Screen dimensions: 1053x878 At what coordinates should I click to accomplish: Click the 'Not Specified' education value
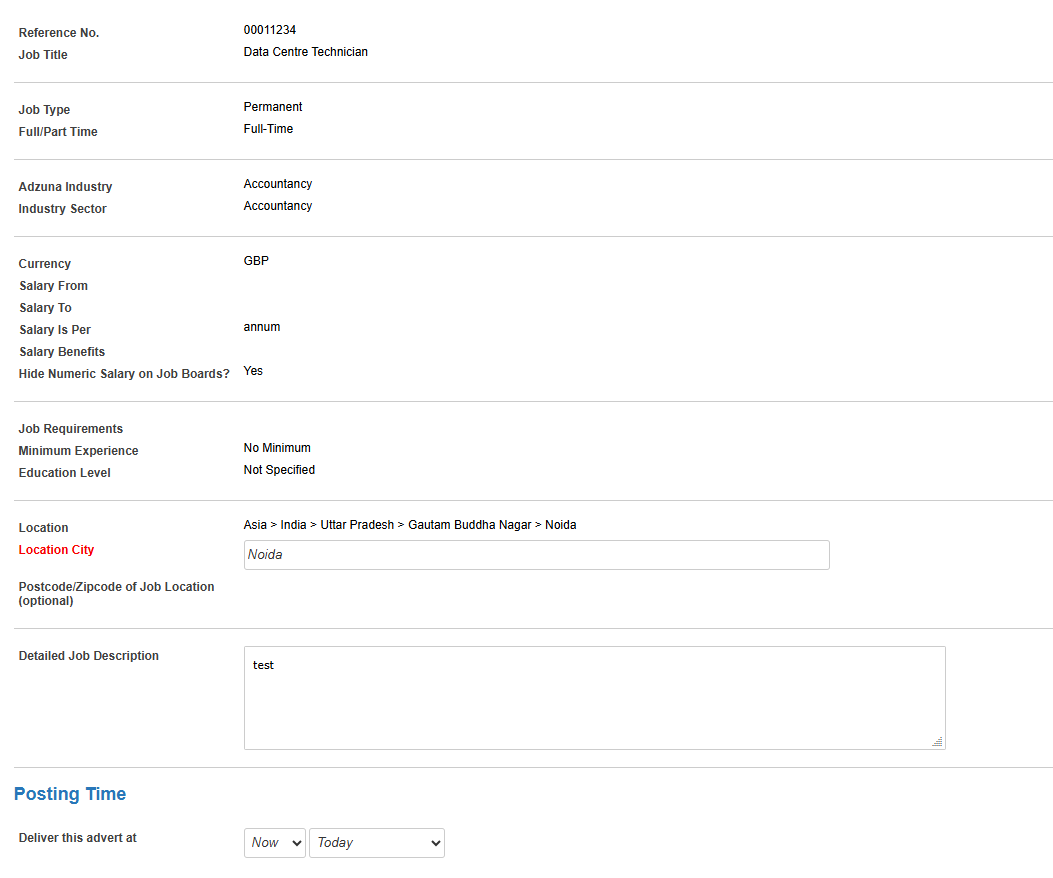pos(279,470)
